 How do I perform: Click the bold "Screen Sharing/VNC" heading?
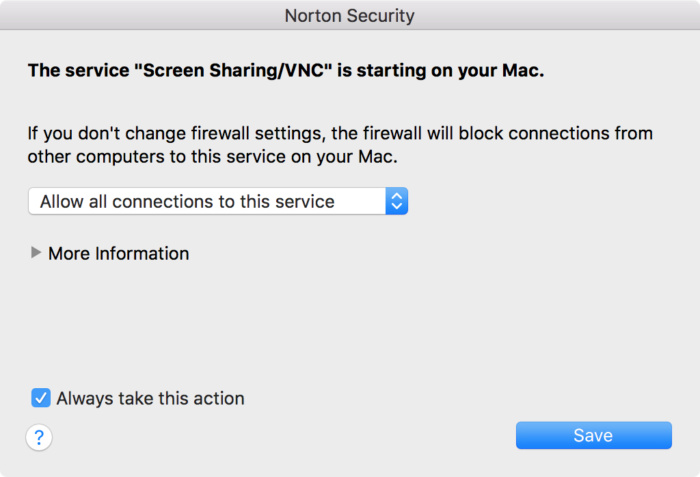coord(285,71)
